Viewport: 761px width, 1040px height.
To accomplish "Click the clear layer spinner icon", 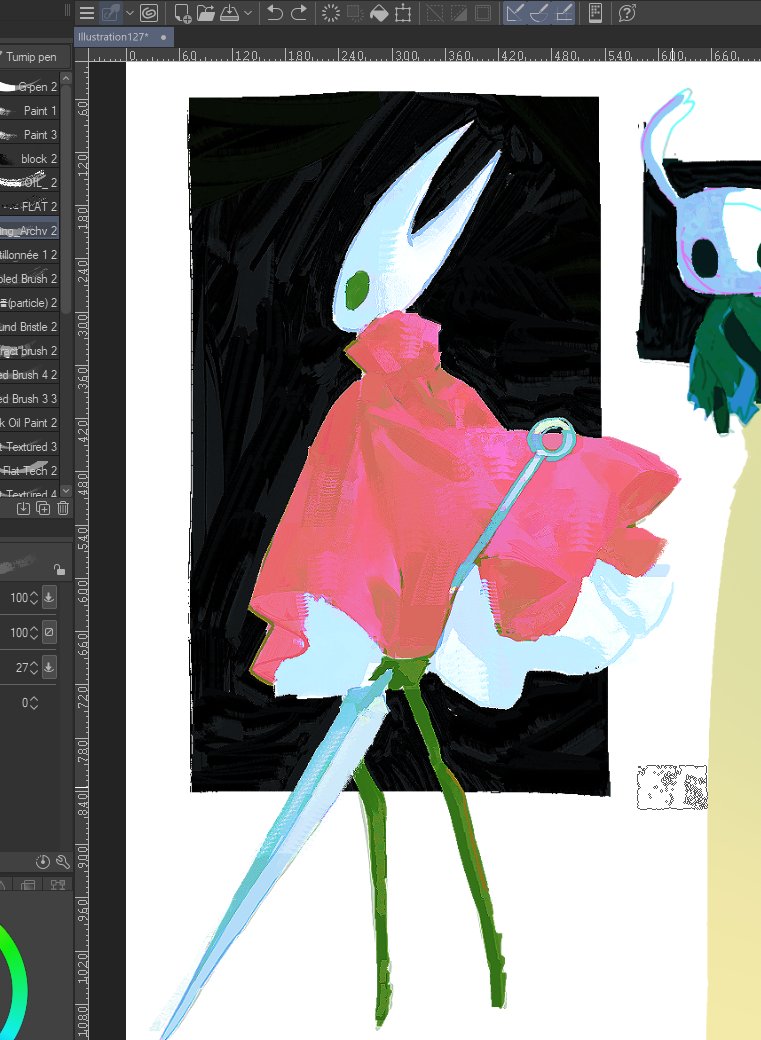I will click(x=330, y=13).
